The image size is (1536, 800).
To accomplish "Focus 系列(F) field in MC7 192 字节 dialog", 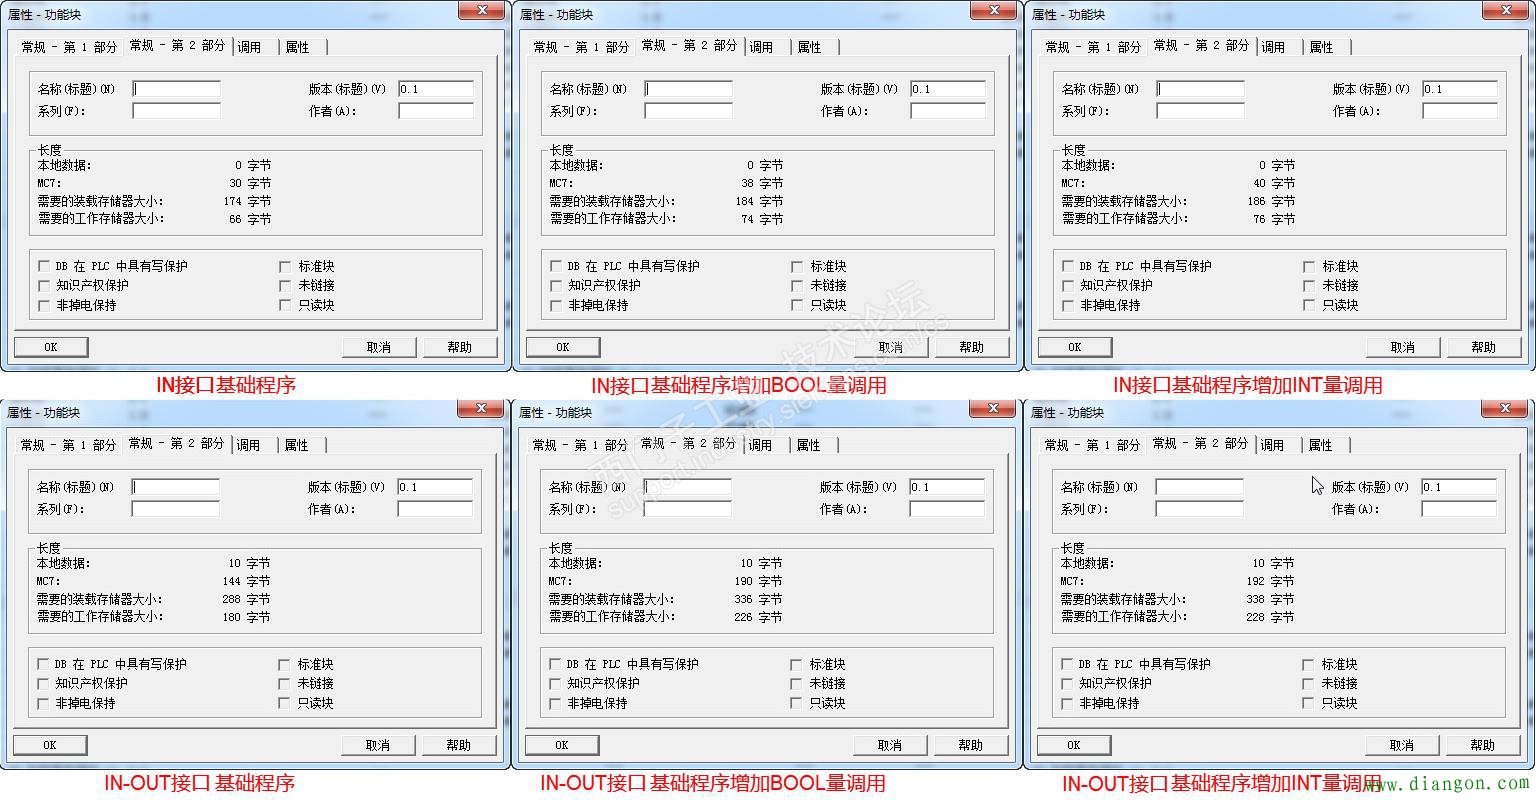I will pyautogui.click(x=1200, y=509).
